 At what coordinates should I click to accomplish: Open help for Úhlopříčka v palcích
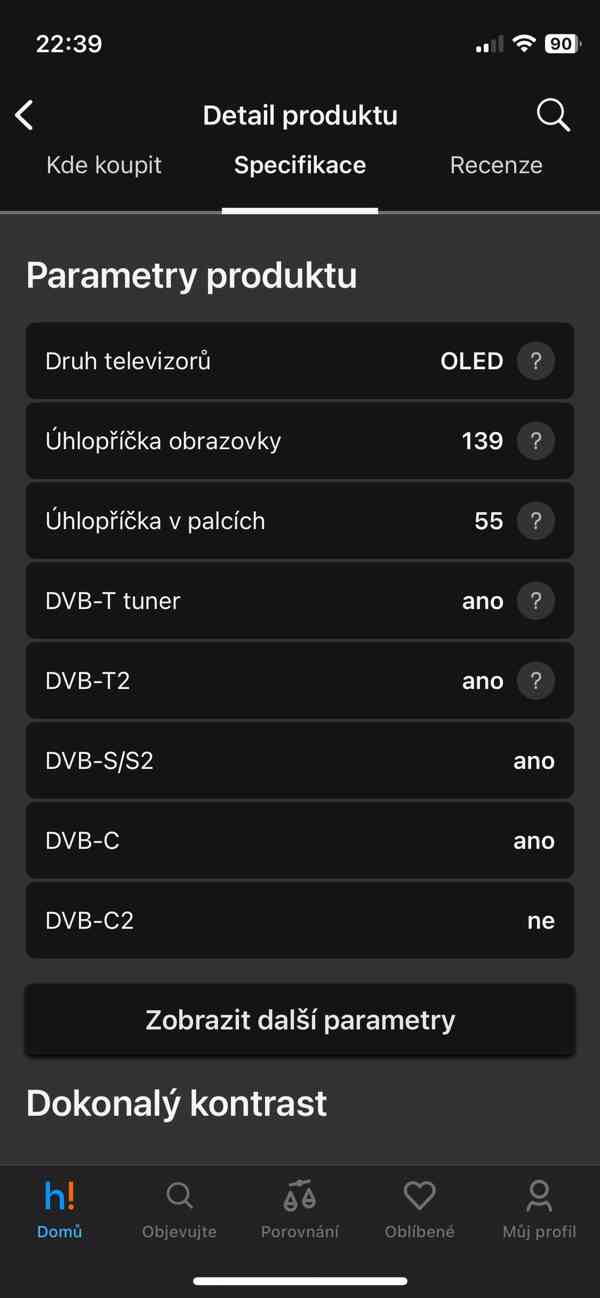(536, 521)
